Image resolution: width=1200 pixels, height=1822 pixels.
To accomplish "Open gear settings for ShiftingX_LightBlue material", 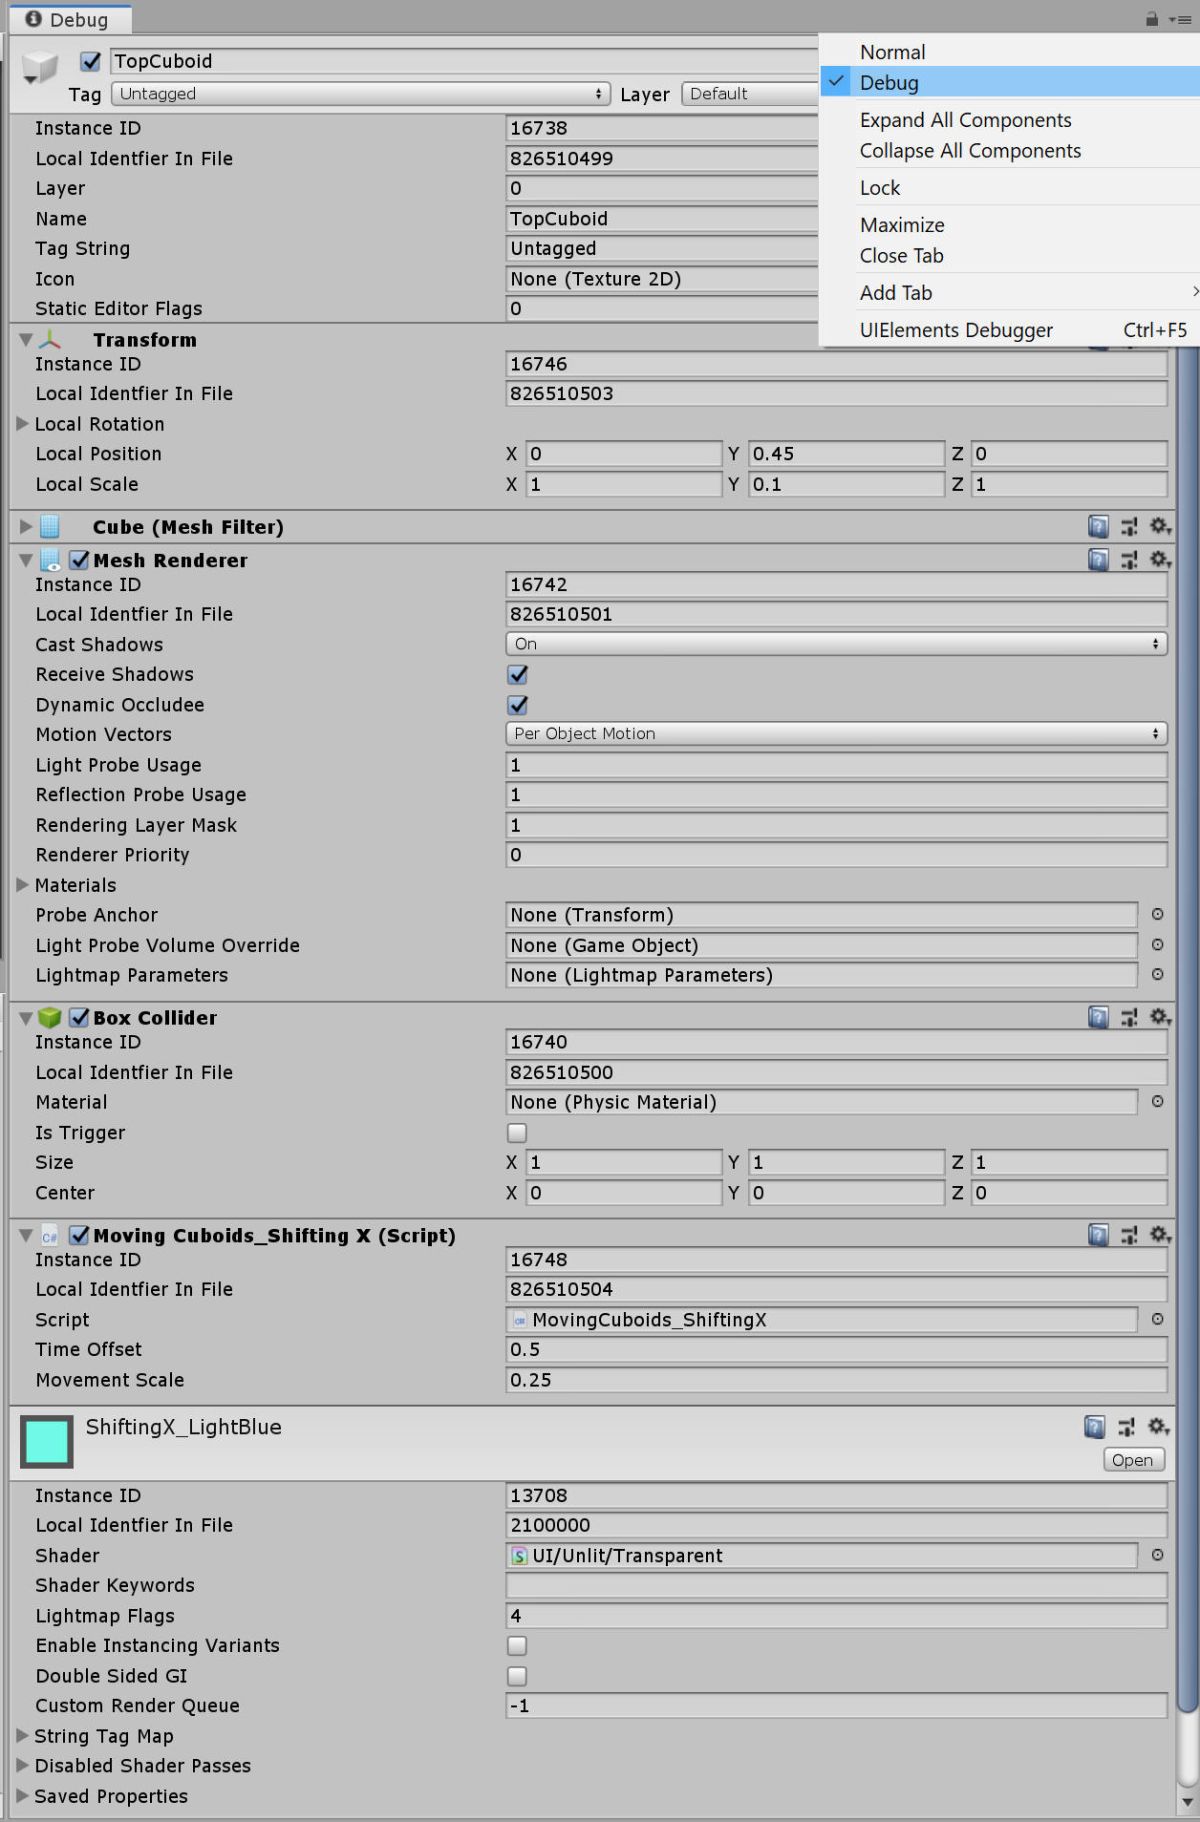I will click(1159, 1427).
